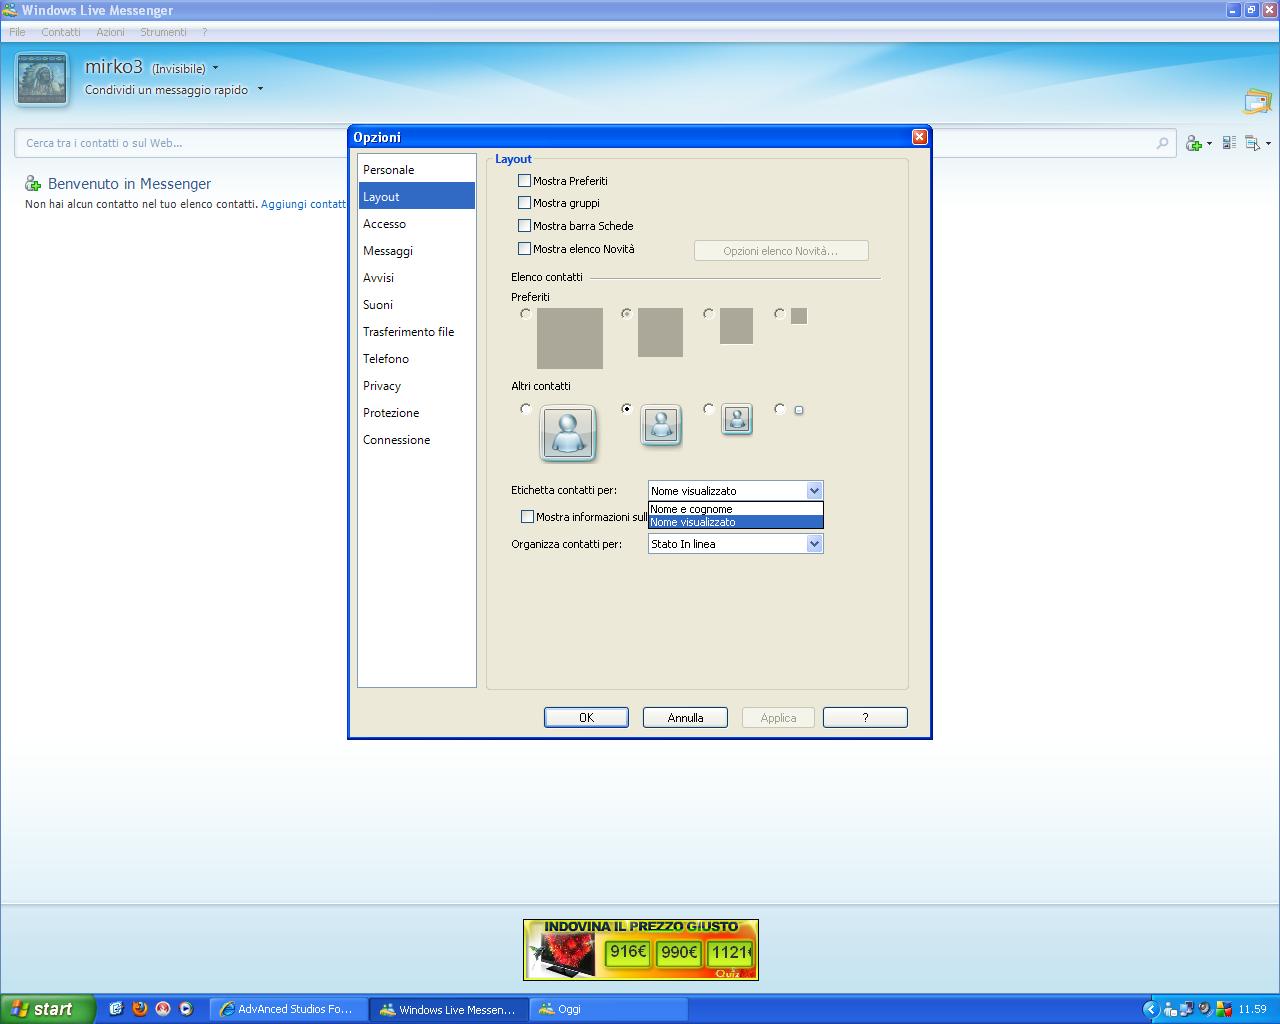Click the add contact icon in toolbar
Screen dimensions: 1280x1024
[x=1194, y=143]
